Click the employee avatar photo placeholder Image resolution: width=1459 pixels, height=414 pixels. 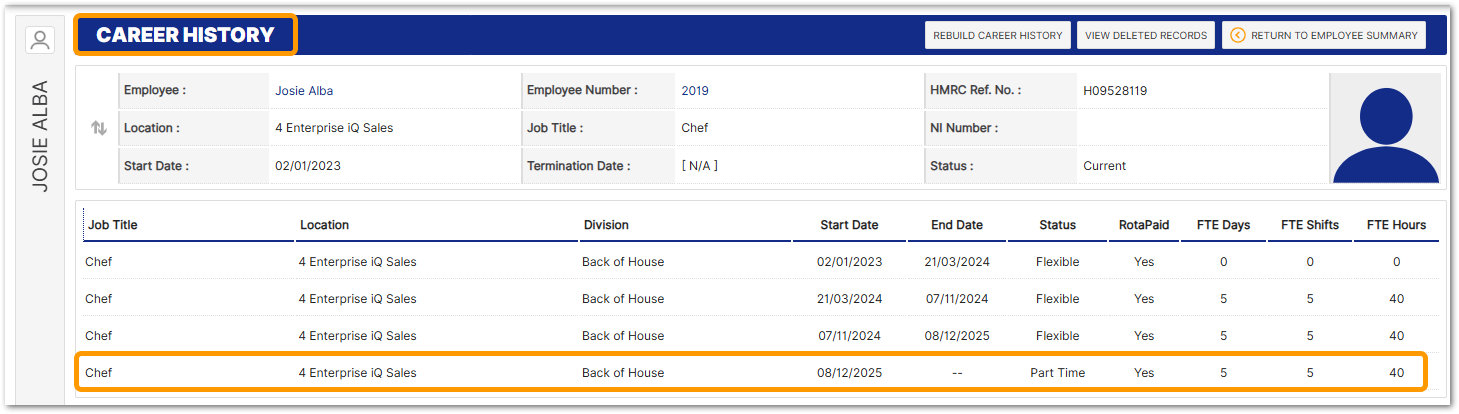[1385, 130]
